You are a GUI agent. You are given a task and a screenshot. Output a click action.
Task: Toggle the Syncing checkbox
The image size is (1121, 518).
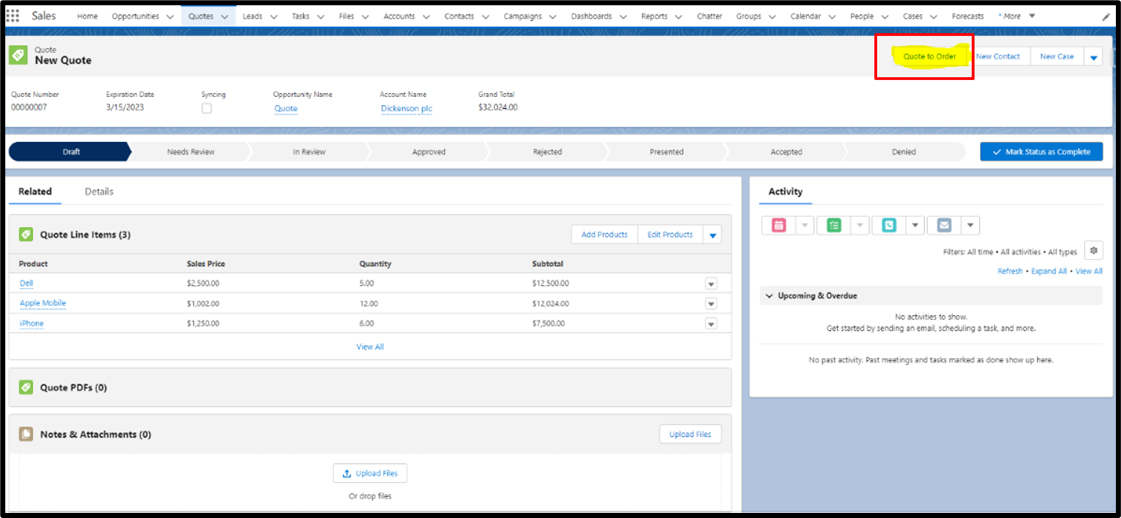207,108
